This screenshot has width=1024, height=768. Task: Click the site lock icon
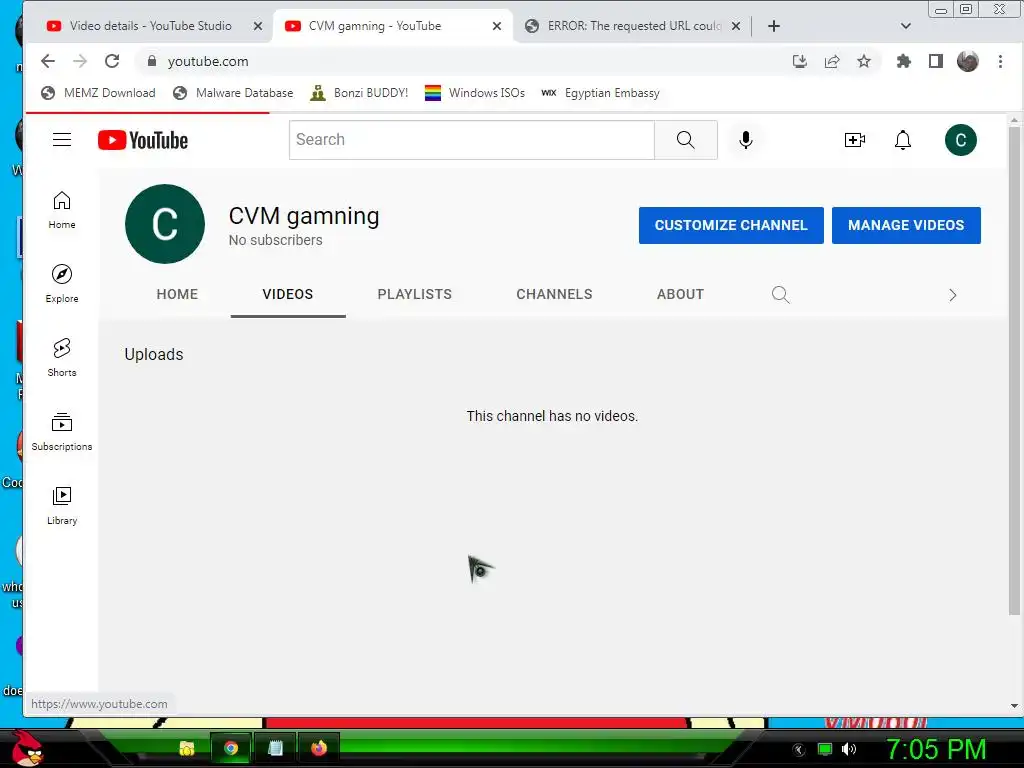point(152,61)
